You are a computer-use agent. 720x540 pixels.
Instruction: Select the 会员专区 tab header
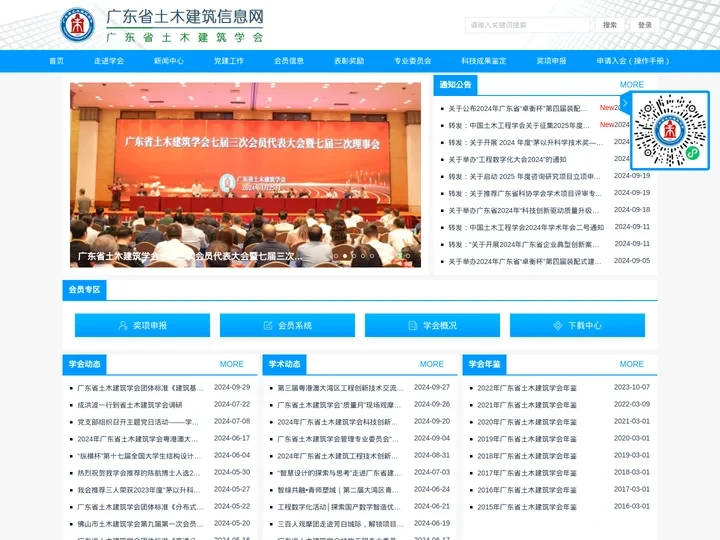coord(84,290)
